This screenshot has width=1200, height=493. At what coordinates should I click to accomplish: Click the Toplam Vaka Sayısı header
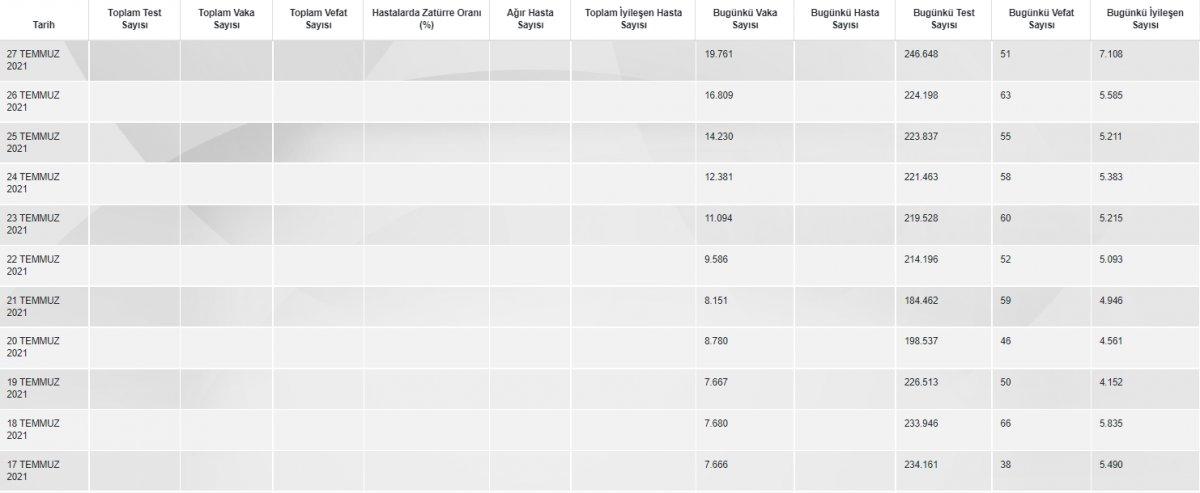(x=226, y=19)
